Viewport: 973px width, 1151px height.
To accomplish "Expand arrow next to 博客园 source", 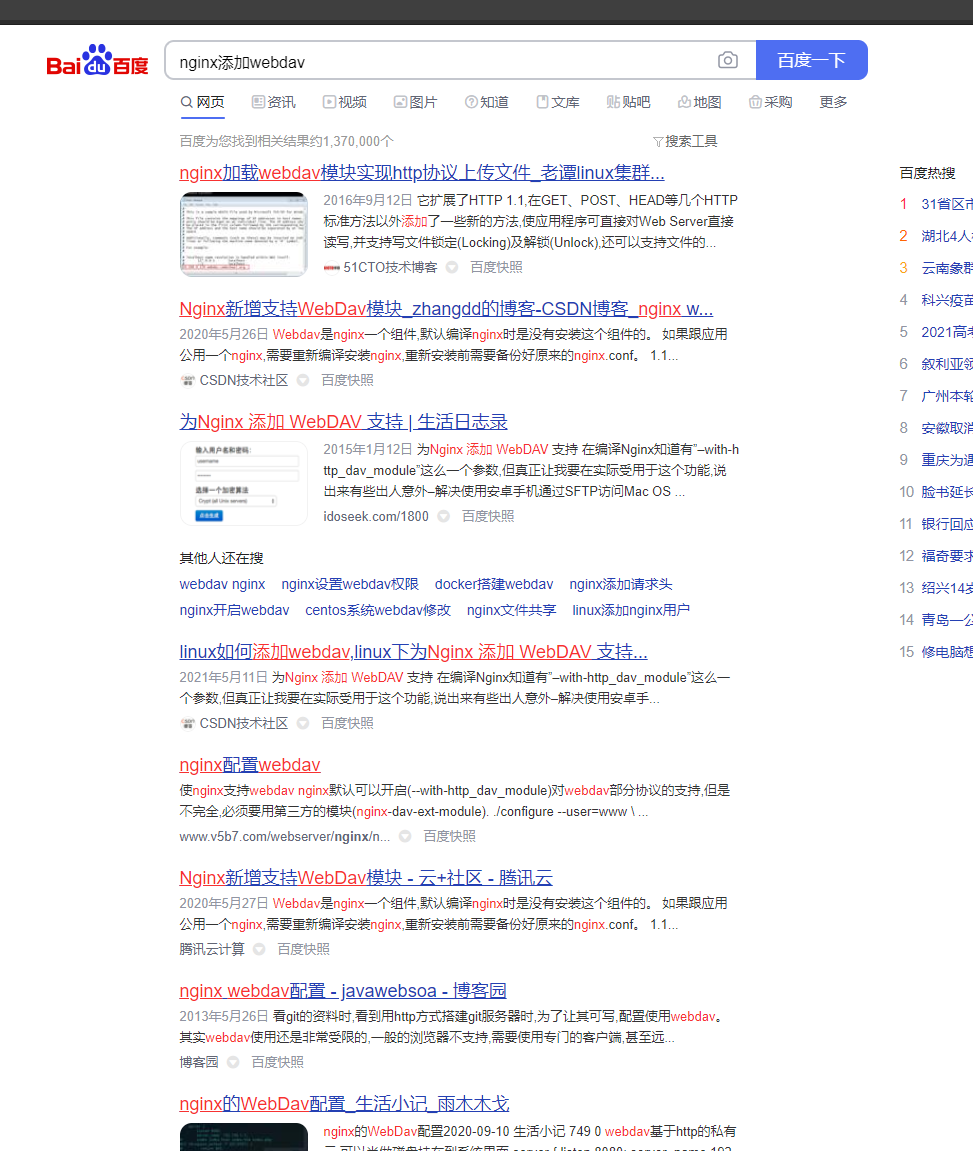I will pyautogui.click(x=233, y=1062).
